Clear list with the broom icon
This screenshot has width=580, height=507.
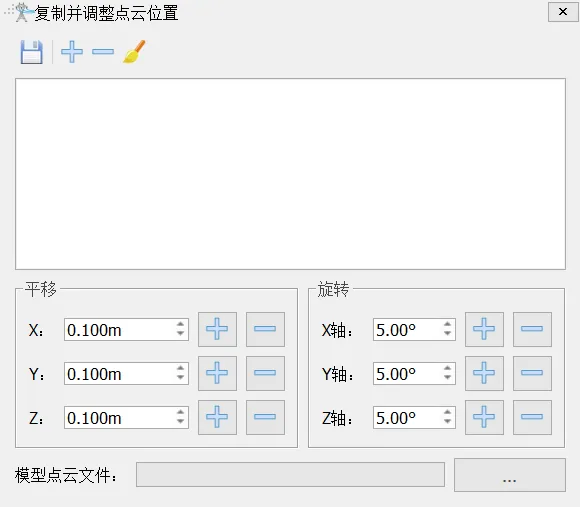click(x=134, y=52)
